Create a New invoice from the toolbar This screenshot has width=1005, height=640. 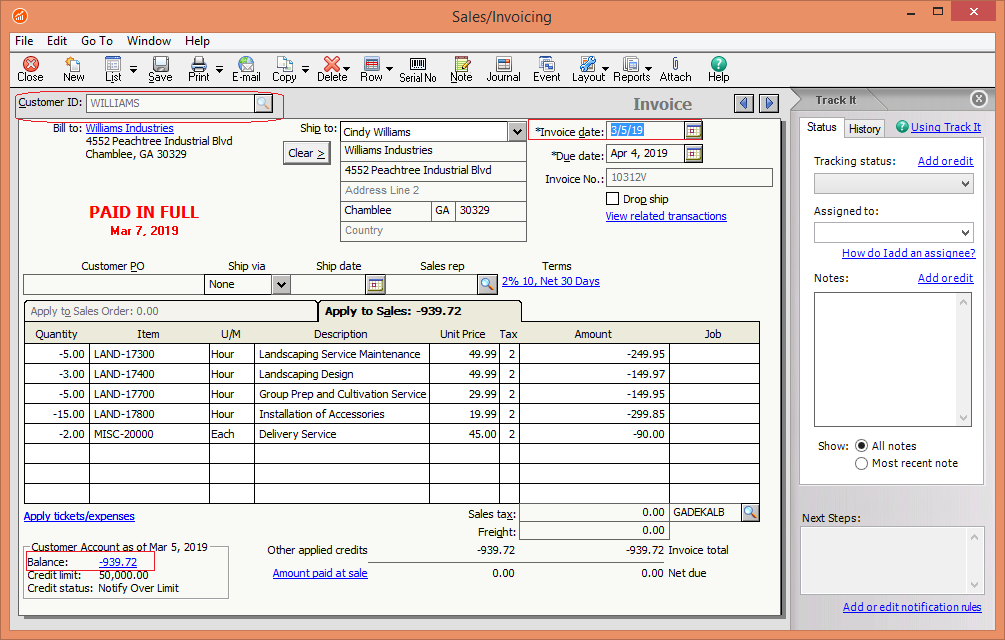coord(73,69)
